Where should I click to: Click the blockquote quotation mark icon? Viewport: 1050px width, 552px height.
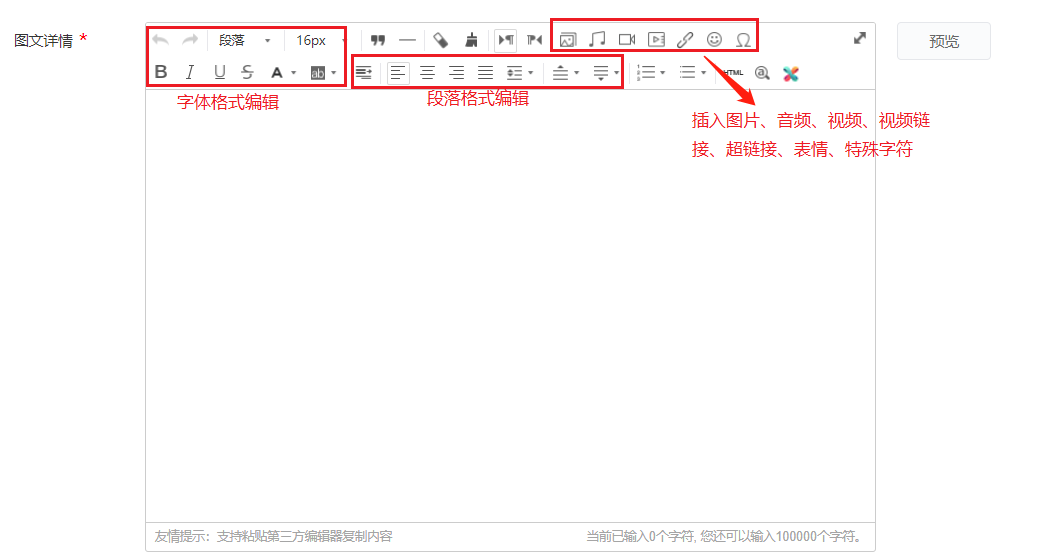click(378, 40)
